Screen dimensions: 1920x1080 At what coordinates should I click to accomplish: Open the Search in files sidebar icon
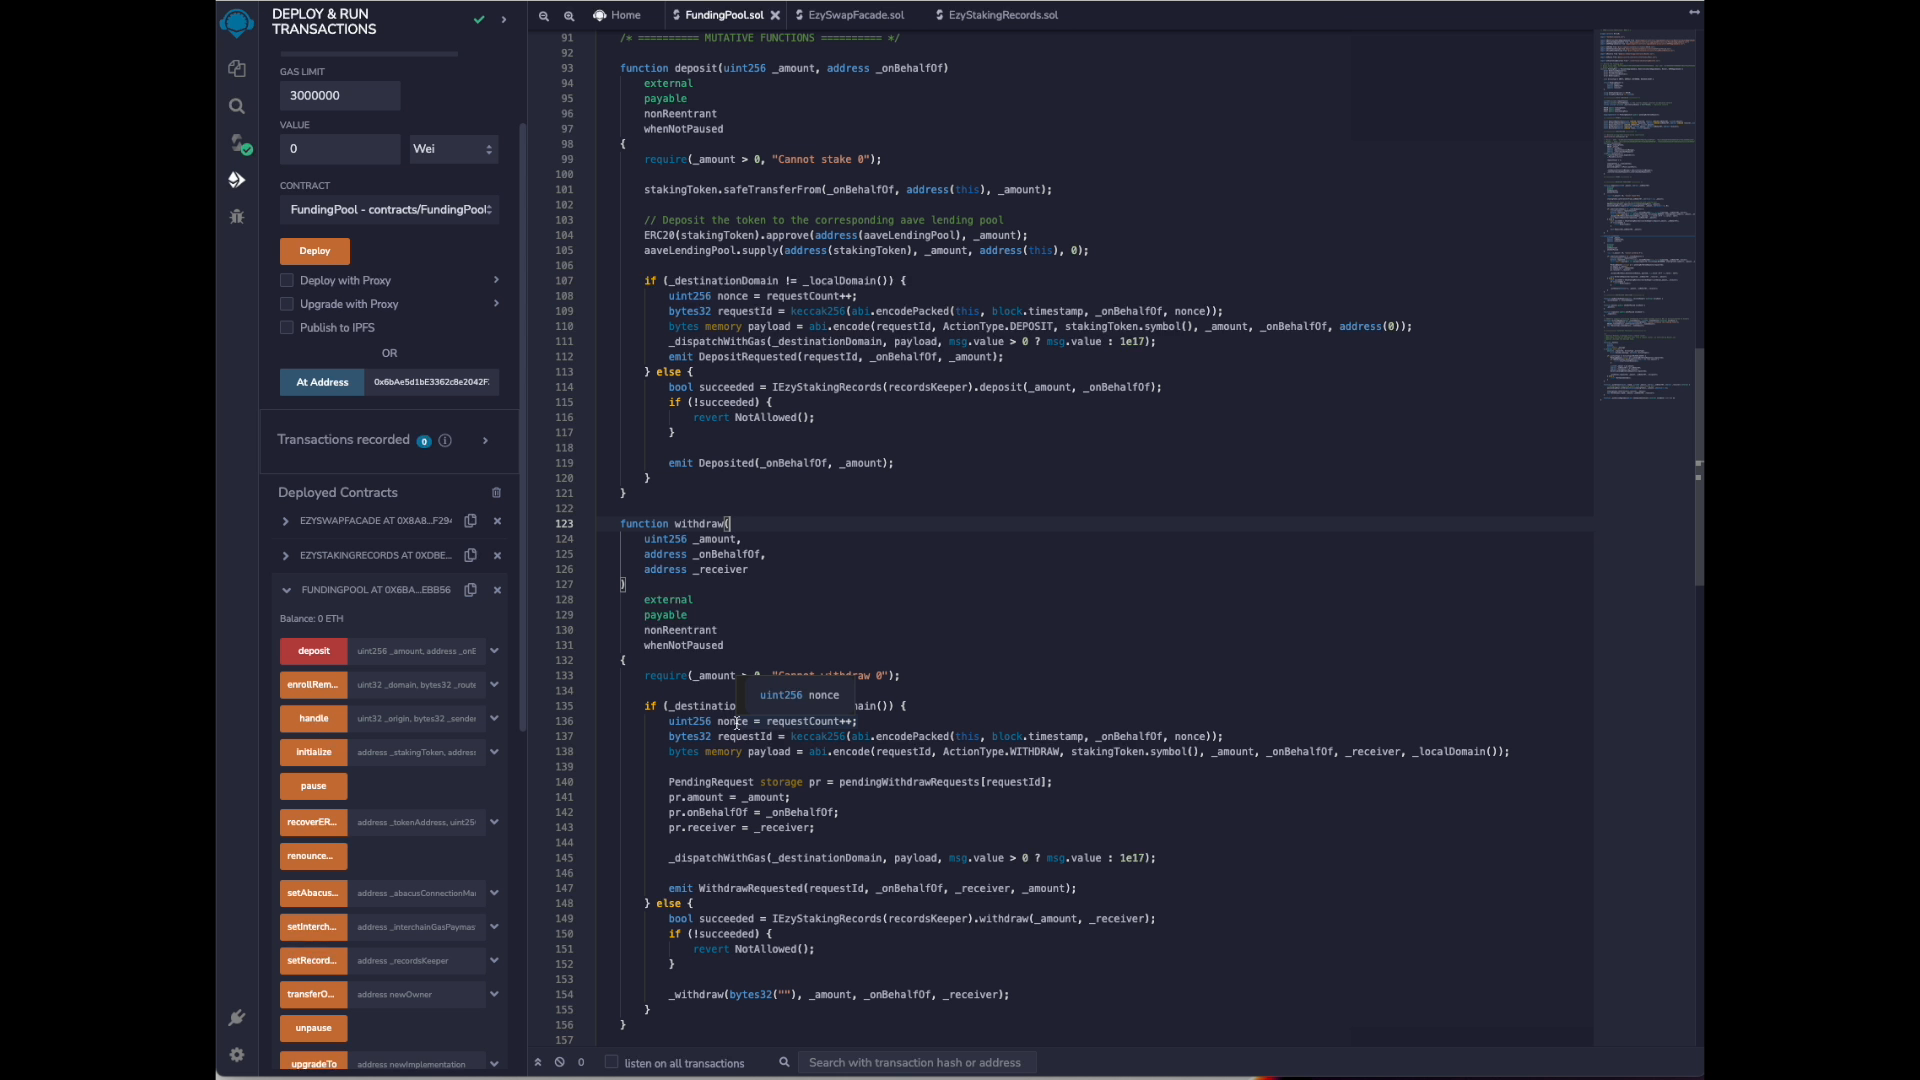pyautogui.click(x=237, y=106)
